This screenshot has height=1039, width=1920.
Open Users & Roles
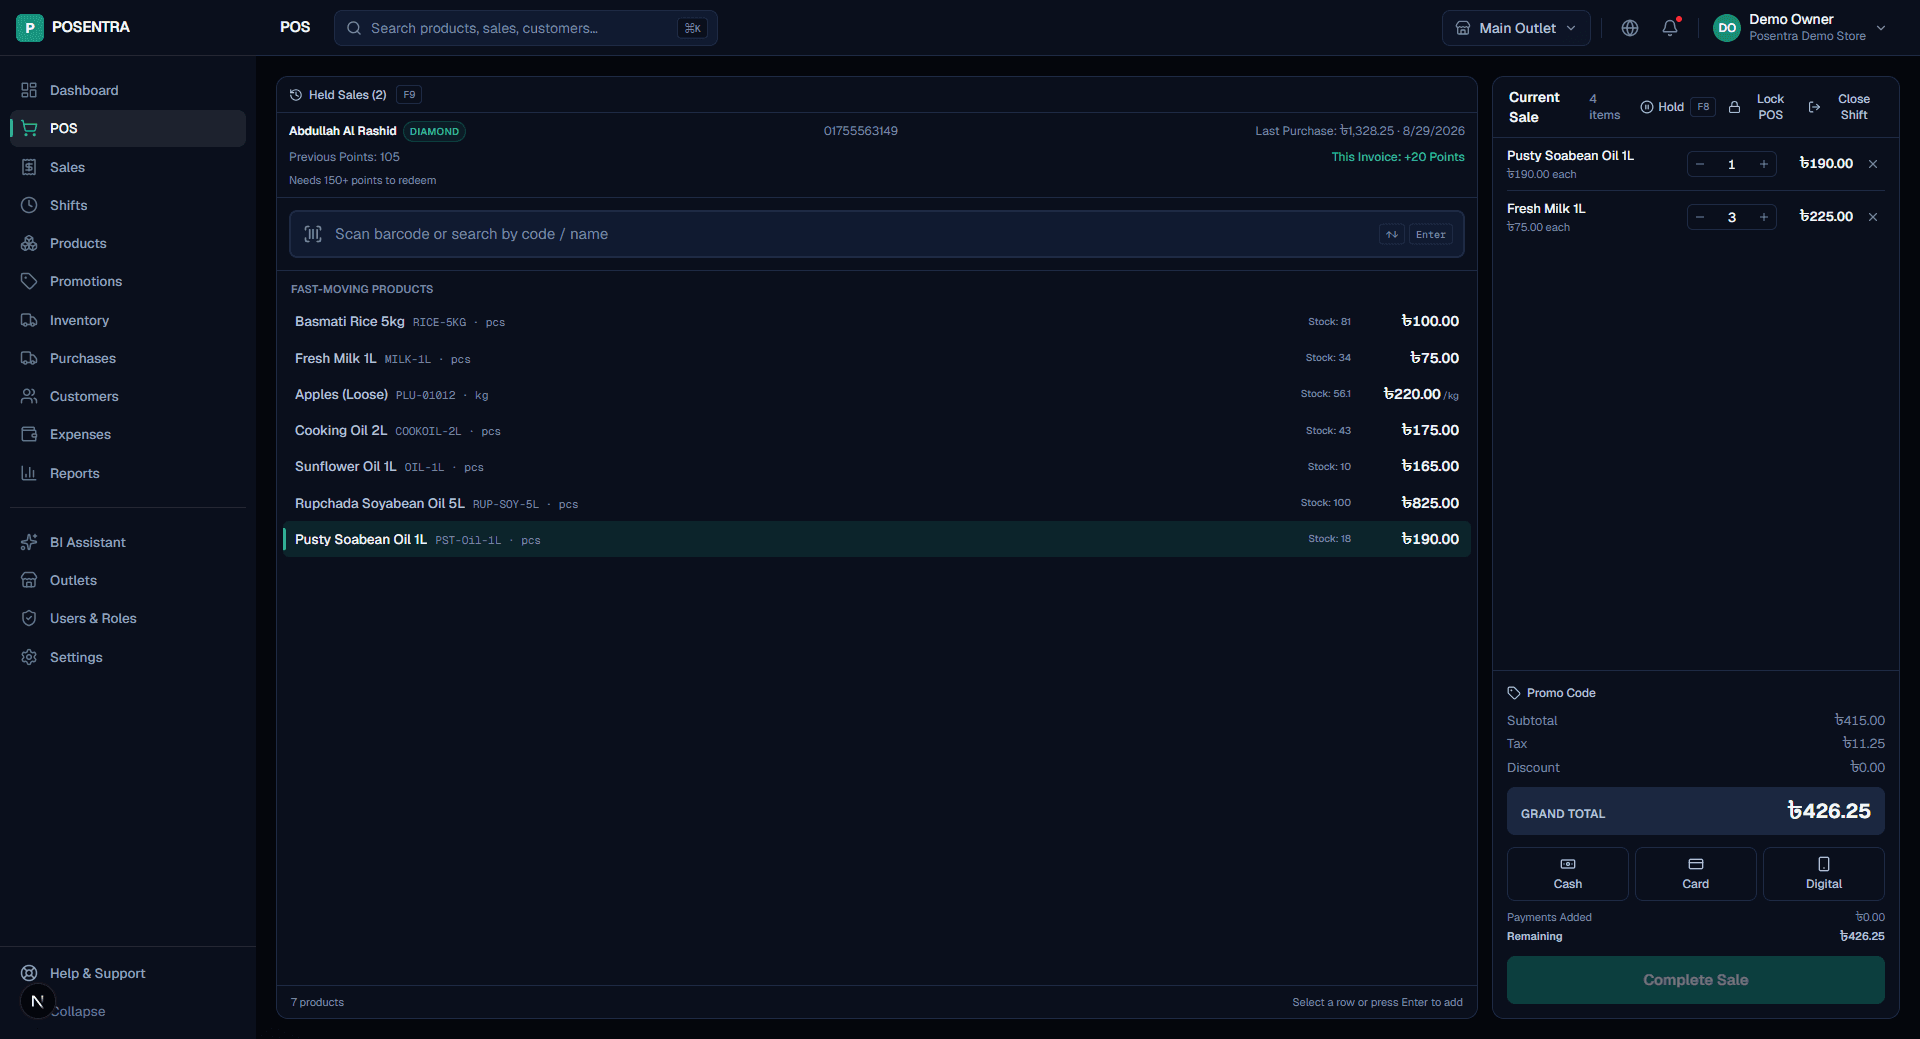128,618
